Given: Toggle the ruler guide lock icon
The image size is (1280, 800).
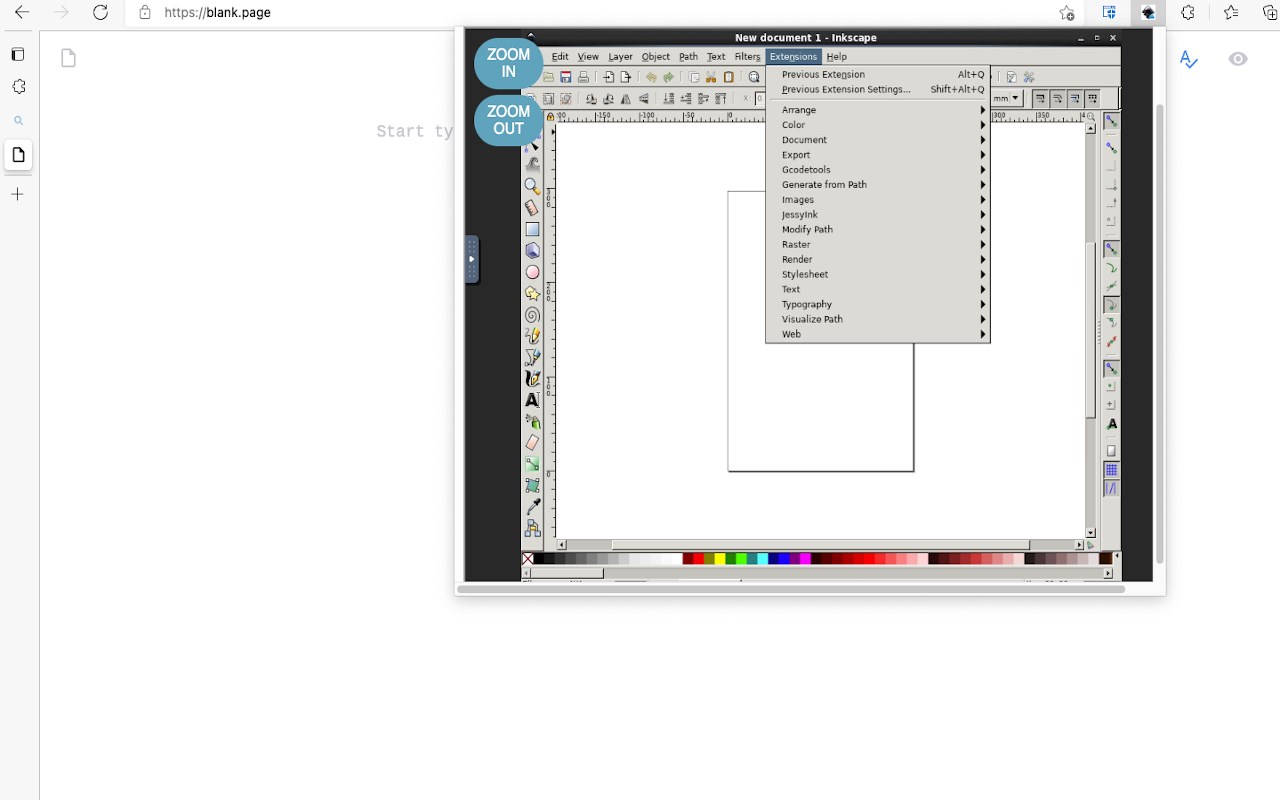Looking at the screenshot, I should pos(549,116).
